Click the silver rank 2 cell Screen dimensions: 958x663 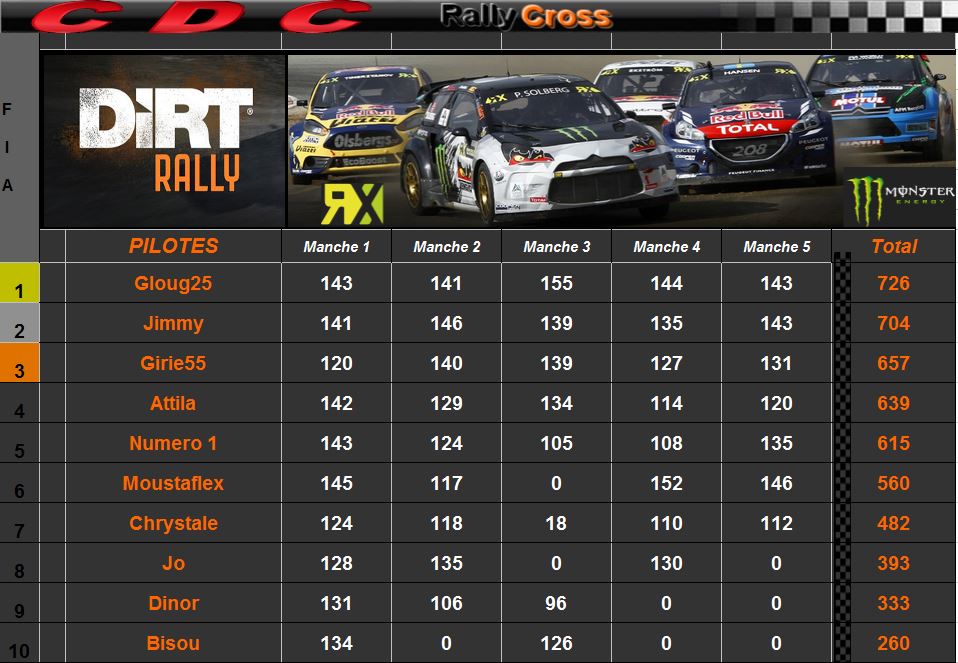tap(20, 323)
